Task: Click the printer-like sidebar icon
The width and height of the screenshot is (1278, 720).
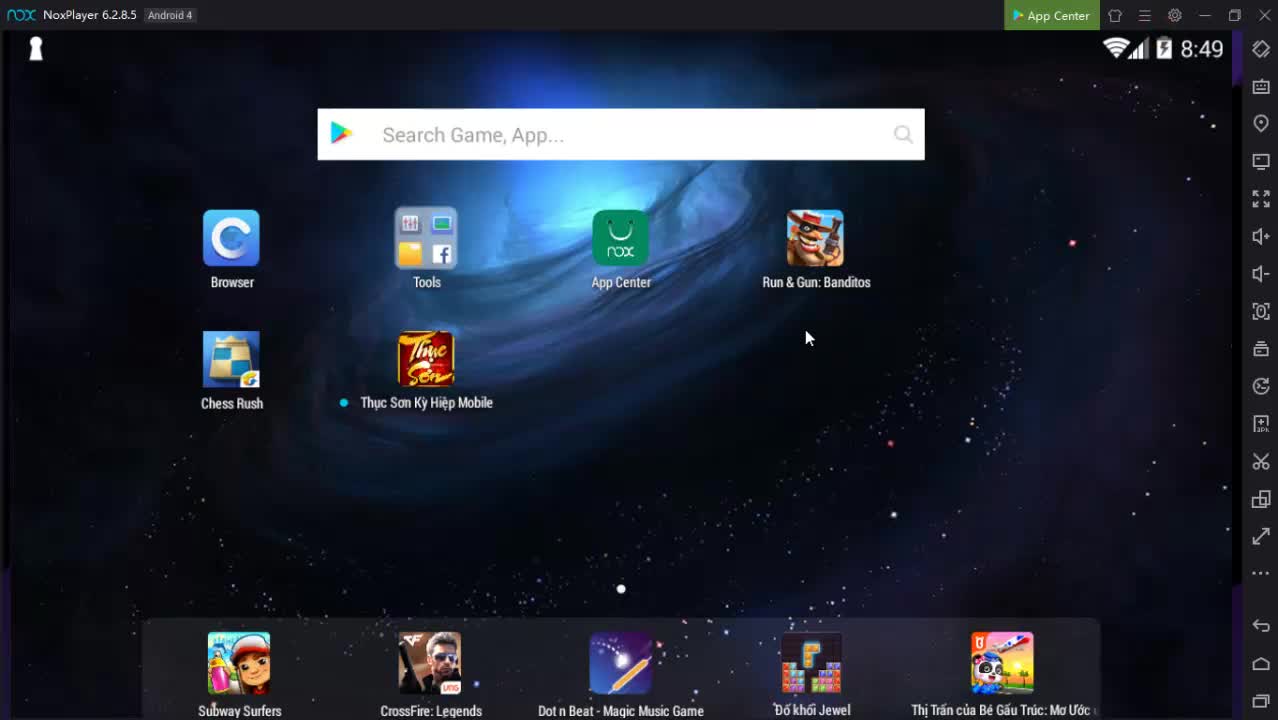Action: [1261, 349]
